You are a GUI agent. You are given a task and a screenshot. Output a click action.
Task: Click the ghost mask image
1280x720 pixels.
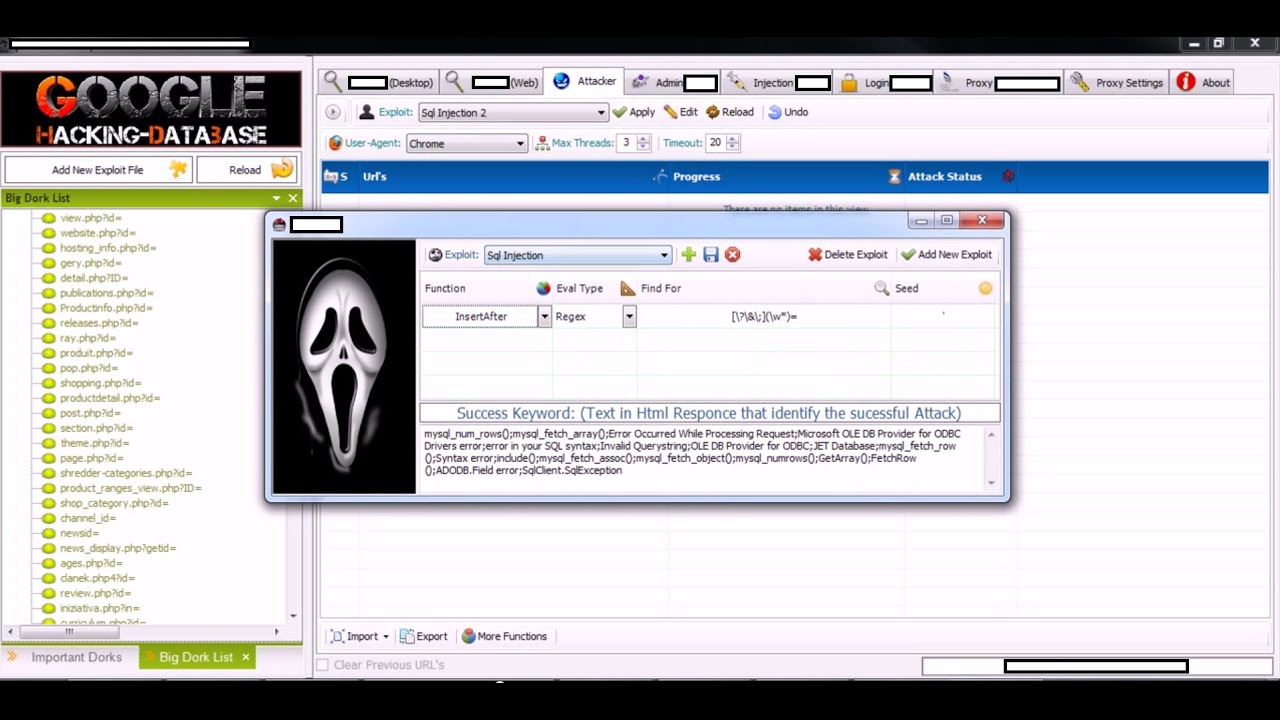coord(344,367)
